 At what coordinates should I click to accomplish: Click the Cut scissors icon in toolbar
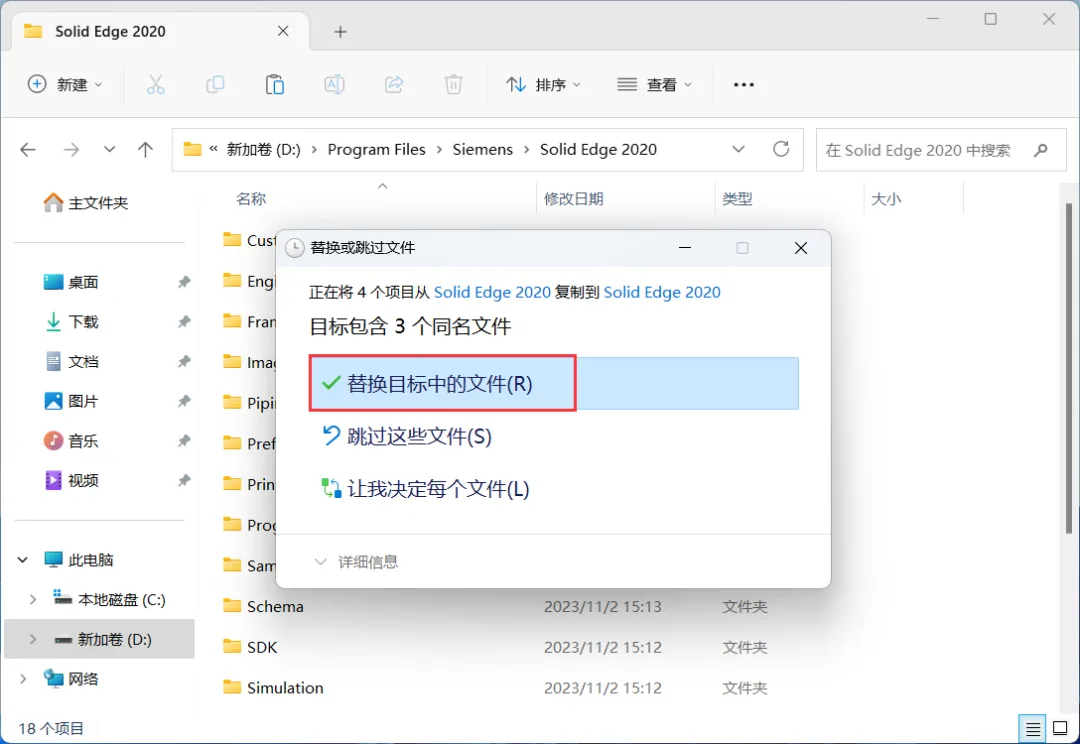tap(156, 85)
